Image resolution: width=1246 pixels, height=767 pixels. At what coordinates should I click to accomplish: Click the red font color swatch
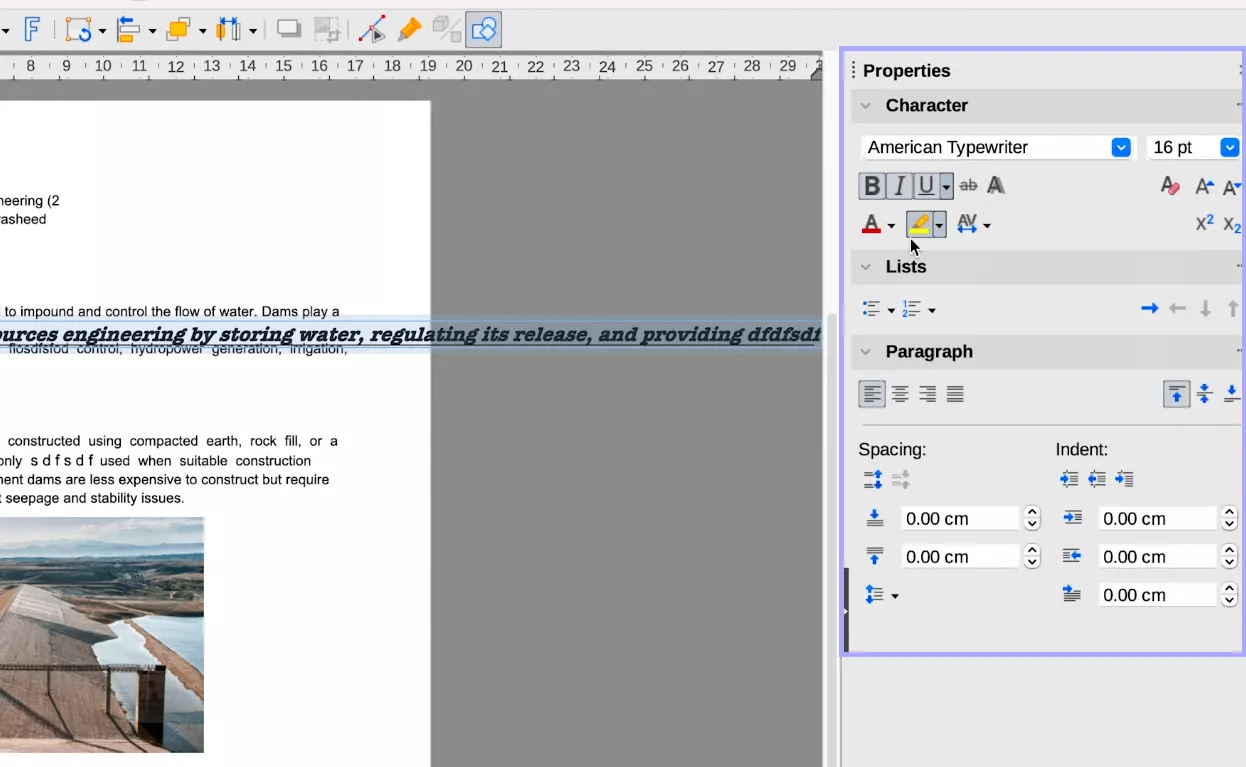872,223
